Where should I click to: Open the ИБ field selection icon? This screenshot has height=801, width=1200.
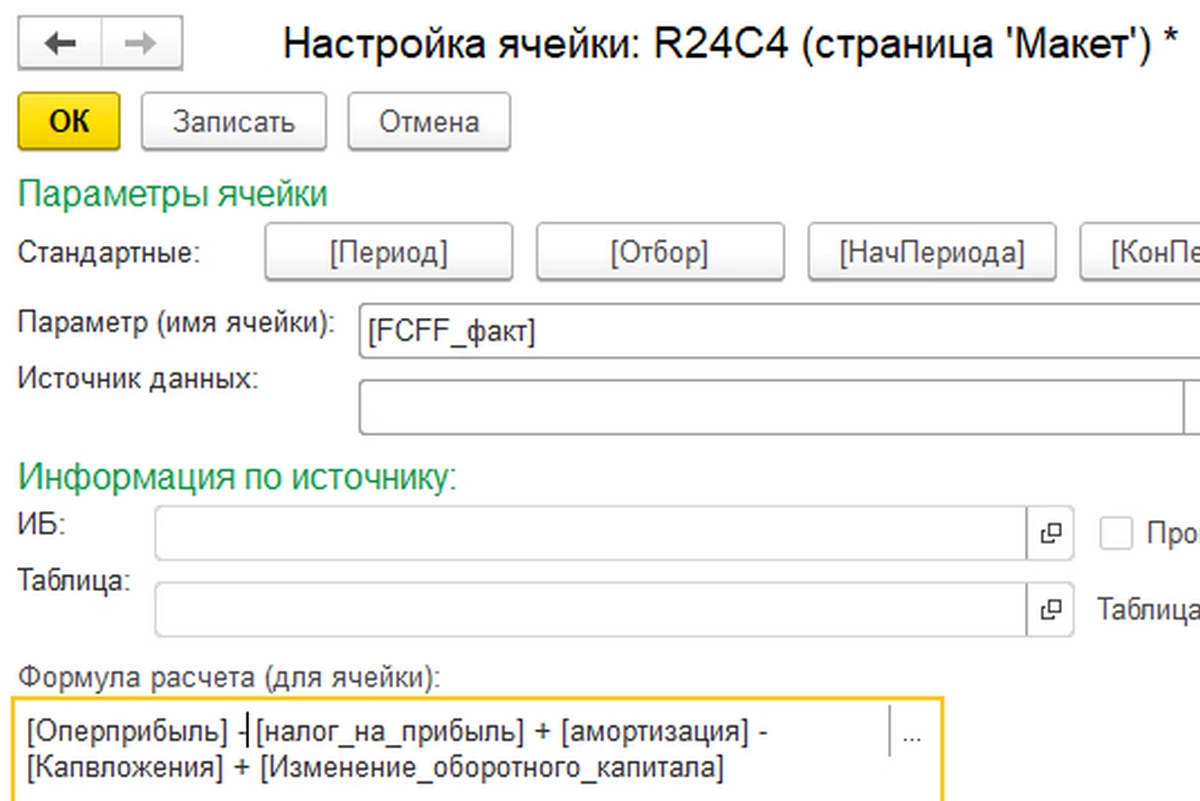1050,534
